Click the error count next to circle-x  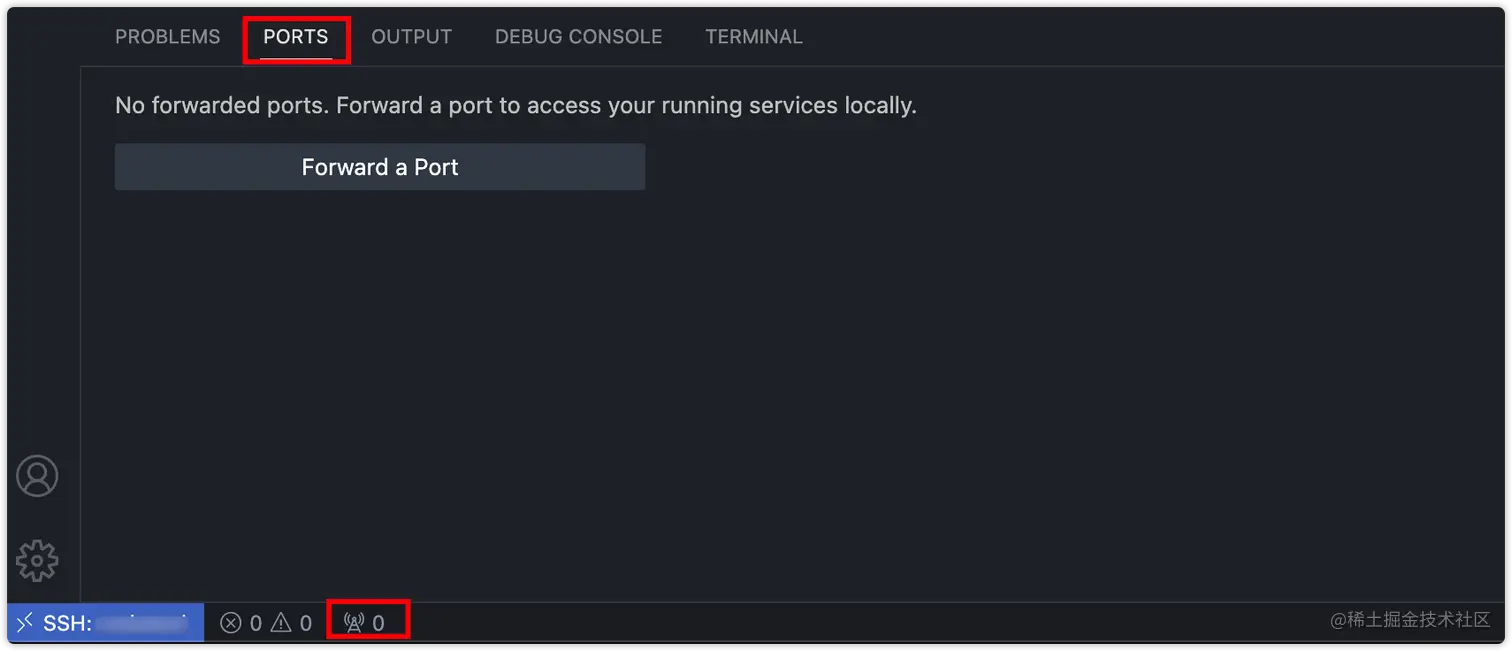tap(256, 624)
